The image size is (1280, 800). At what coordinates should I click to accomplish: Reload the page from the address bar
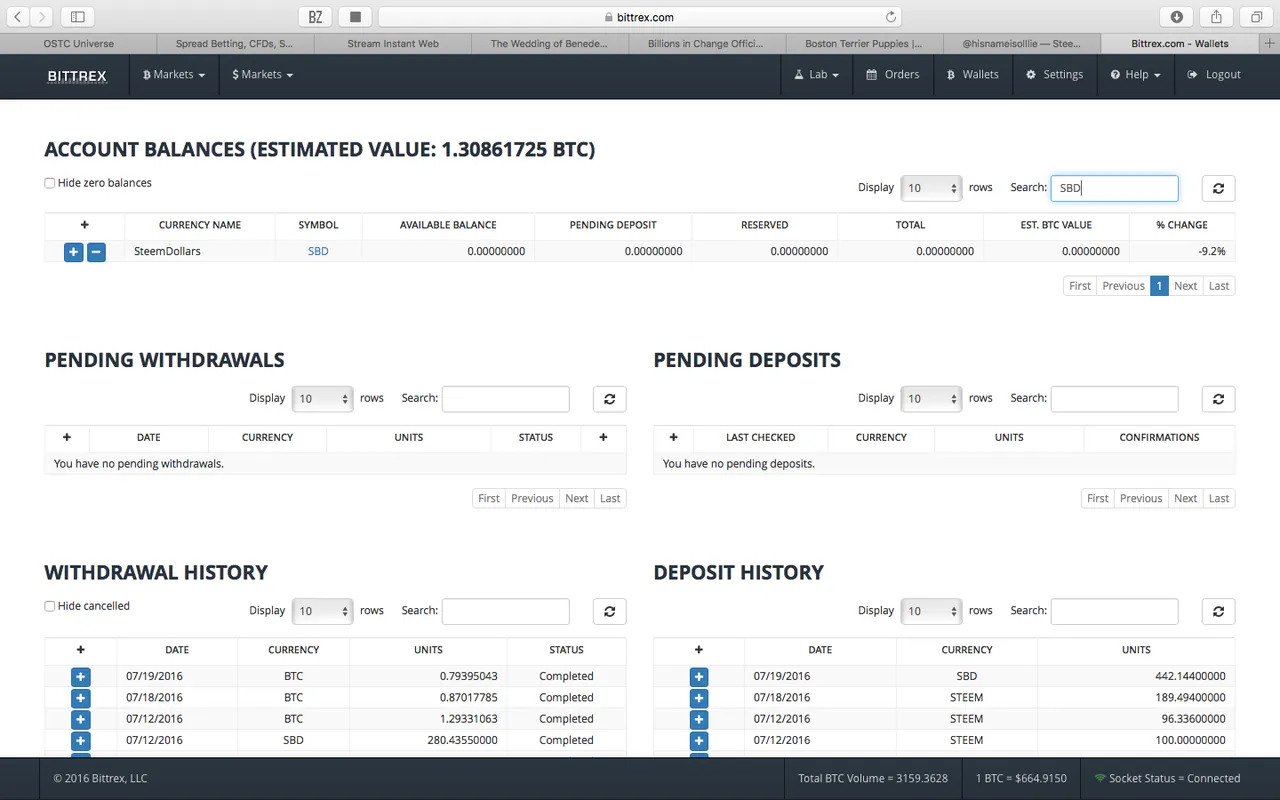click(x=891, y=17)
